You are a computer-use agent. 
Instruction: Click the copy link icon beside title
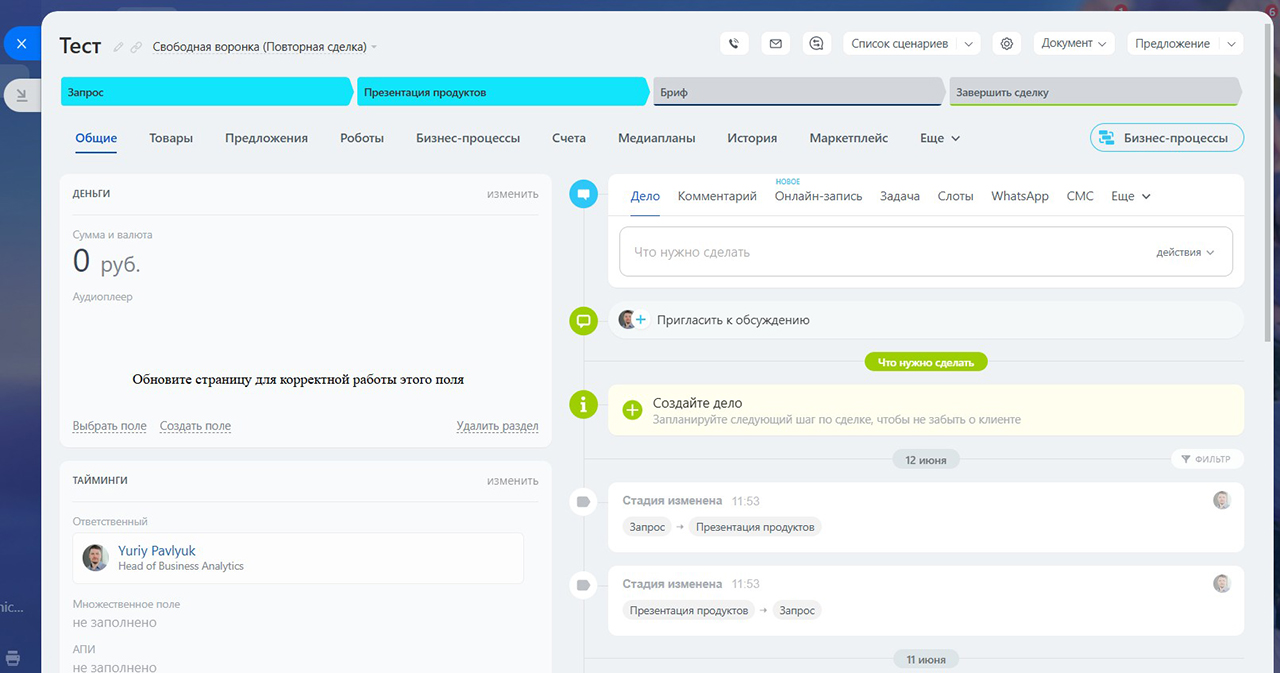[136, 47]
